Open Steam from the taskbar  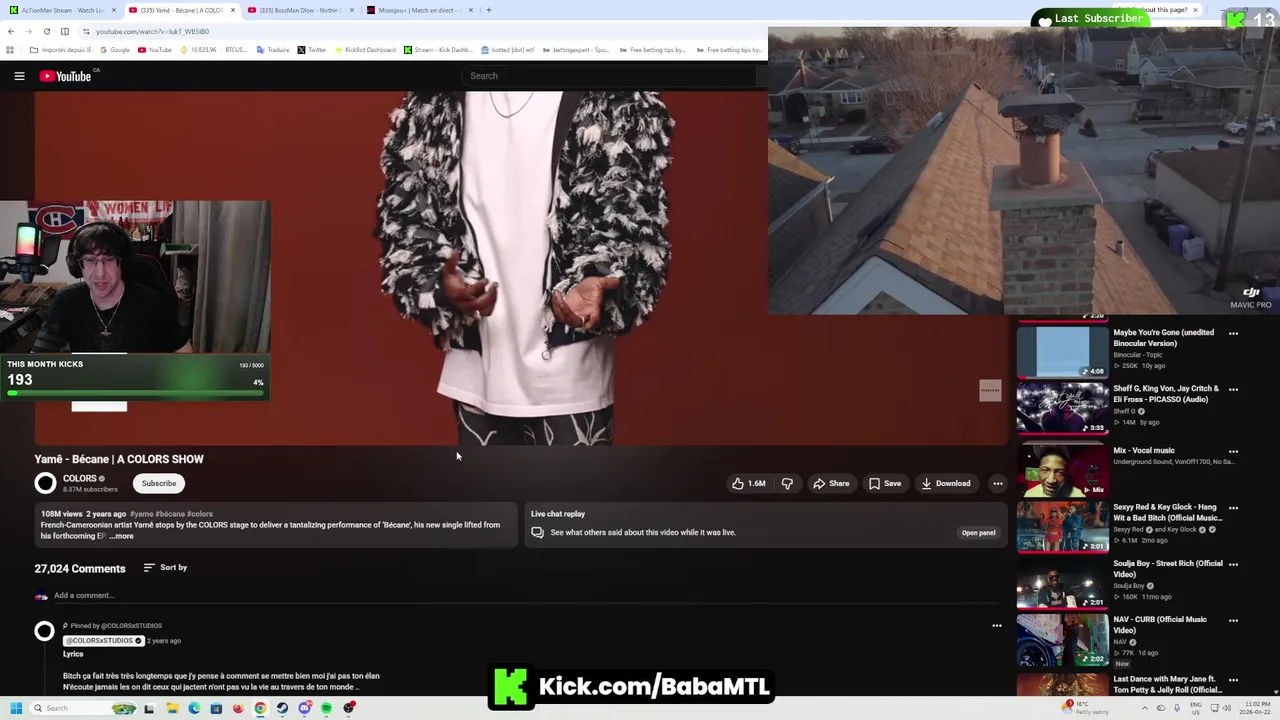(x=282, y=708)
